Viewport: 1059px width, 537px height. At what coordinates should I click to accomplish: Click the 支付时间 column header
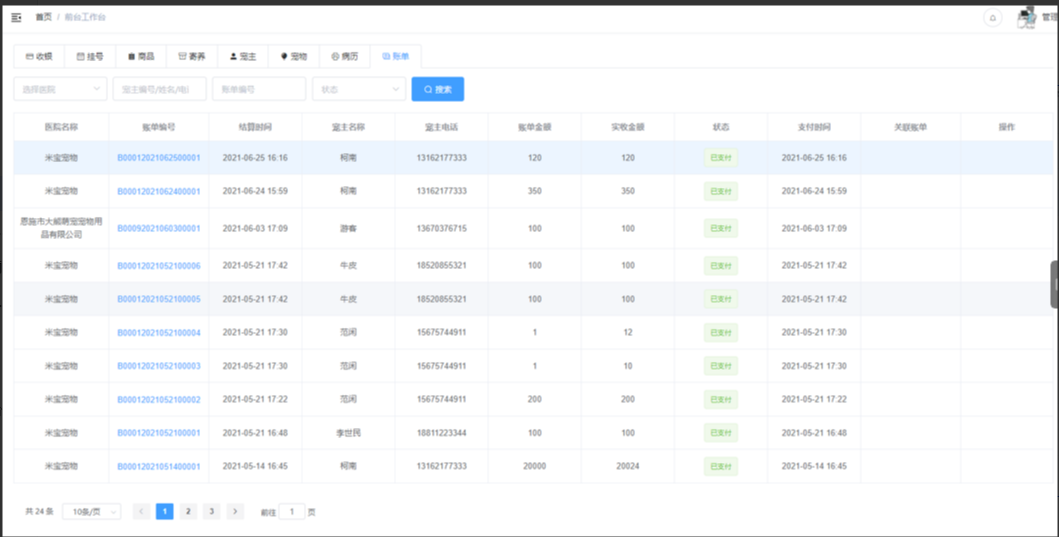pyautogui.click(x=814, y=127)
